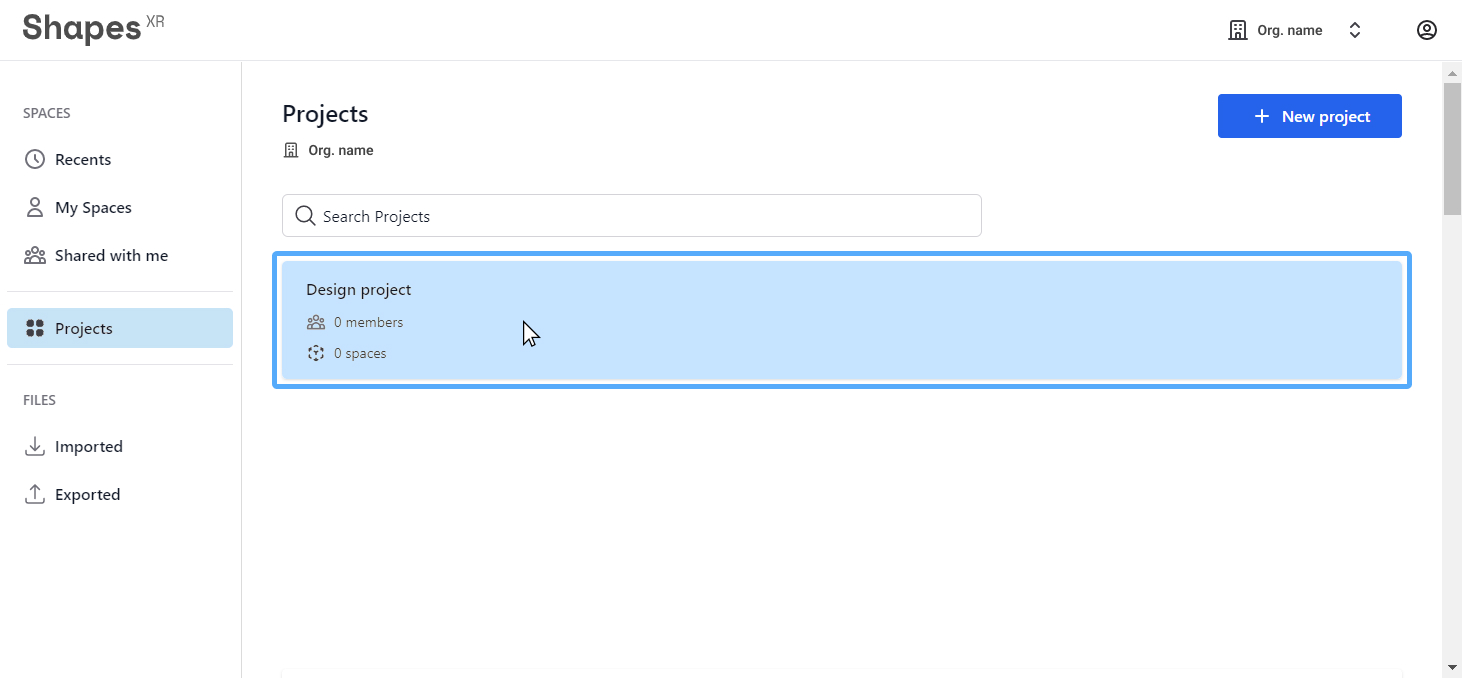Click the person icon beside My Spaces

pos(35,207)
